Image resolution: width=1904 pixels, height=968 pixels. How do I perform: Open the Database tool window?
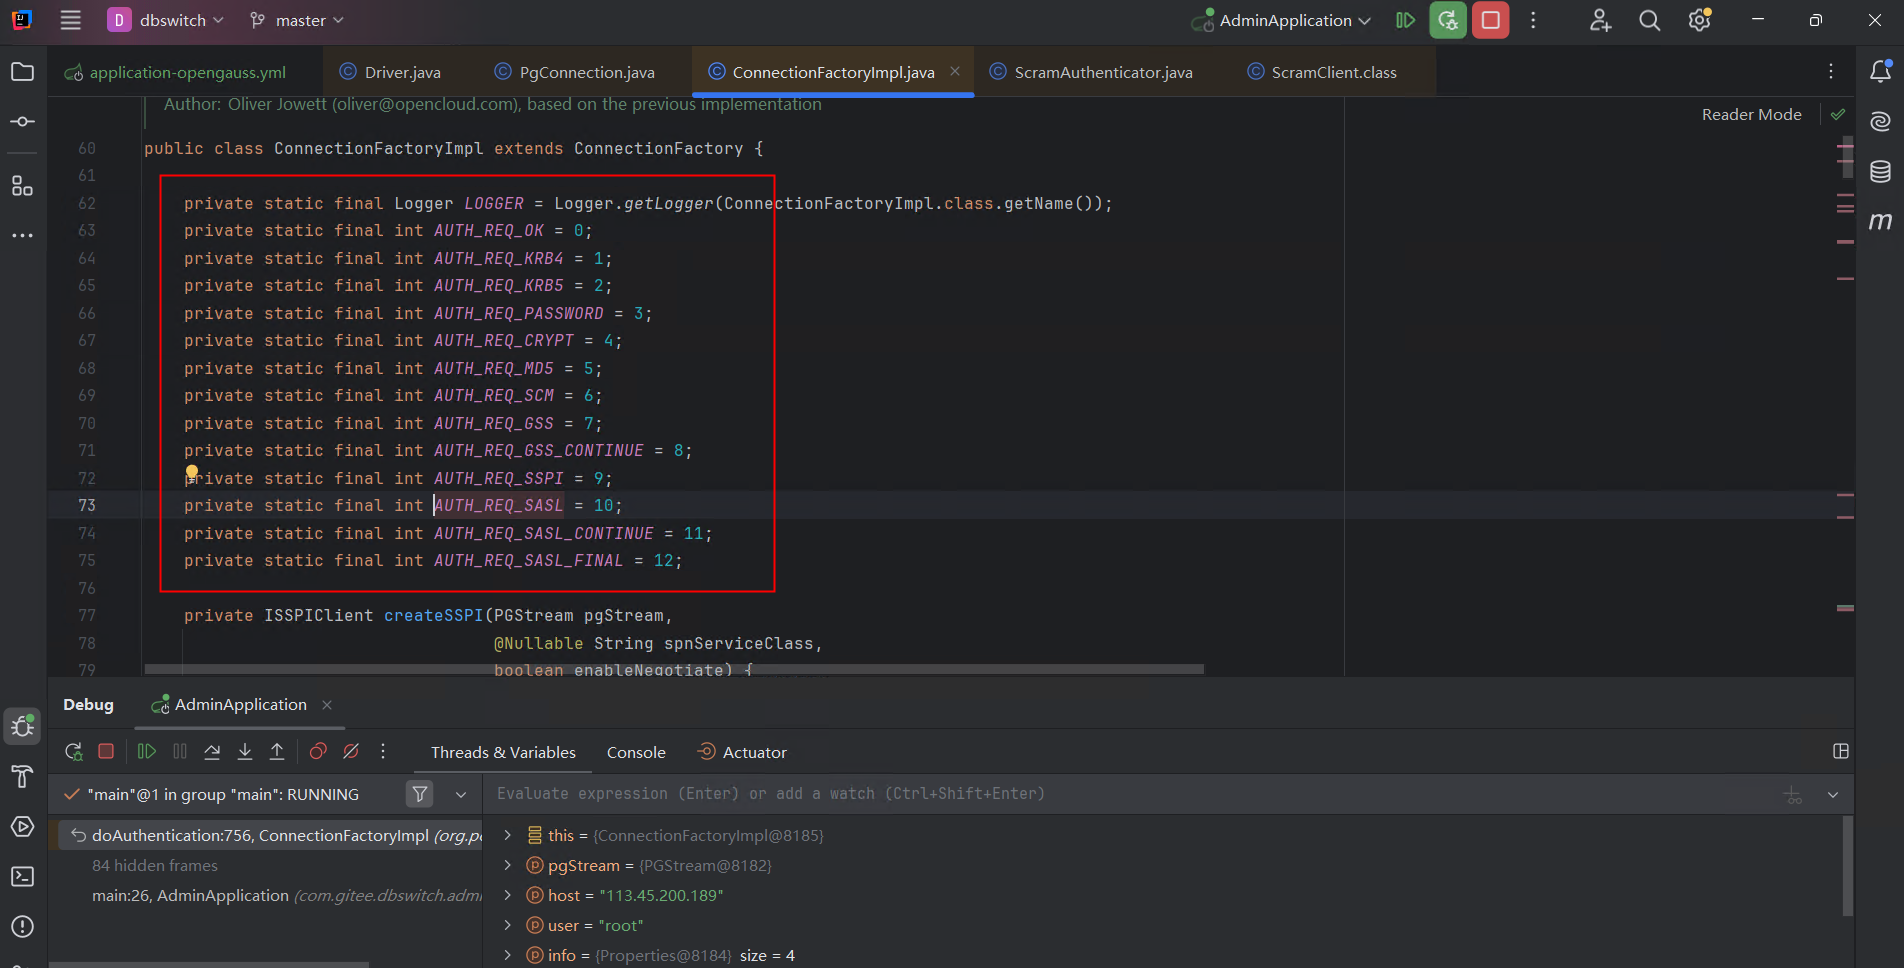coord(1880,172)
